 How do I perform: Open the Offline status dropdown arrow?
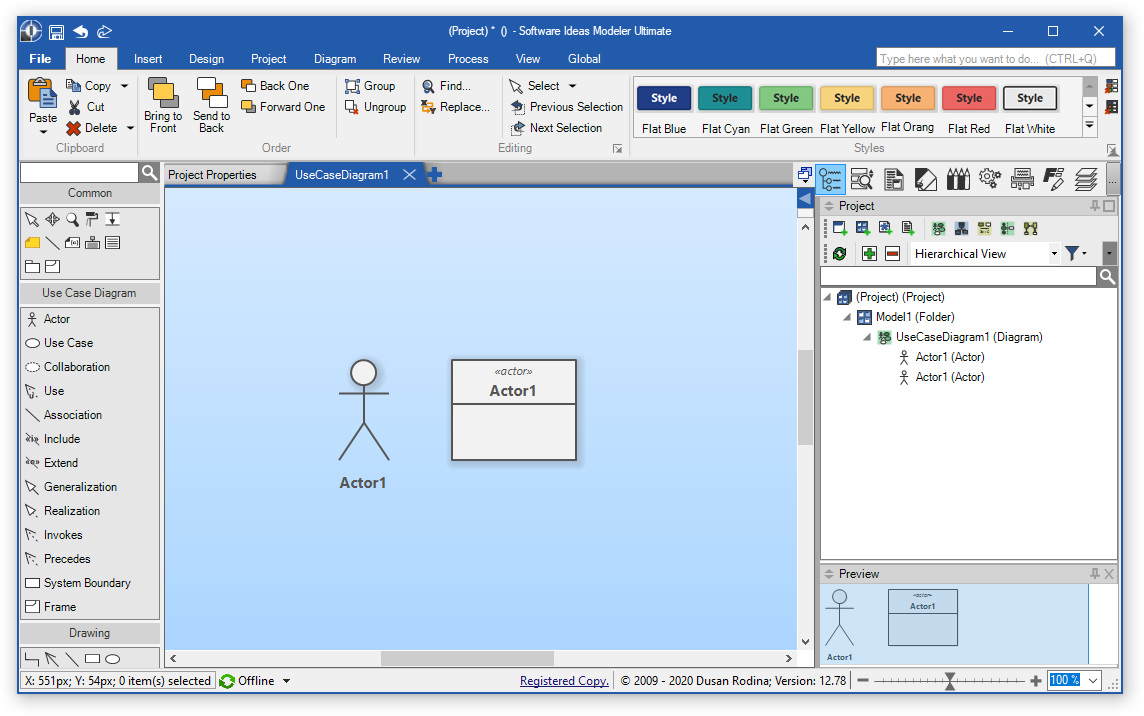(x=287, y=681)
